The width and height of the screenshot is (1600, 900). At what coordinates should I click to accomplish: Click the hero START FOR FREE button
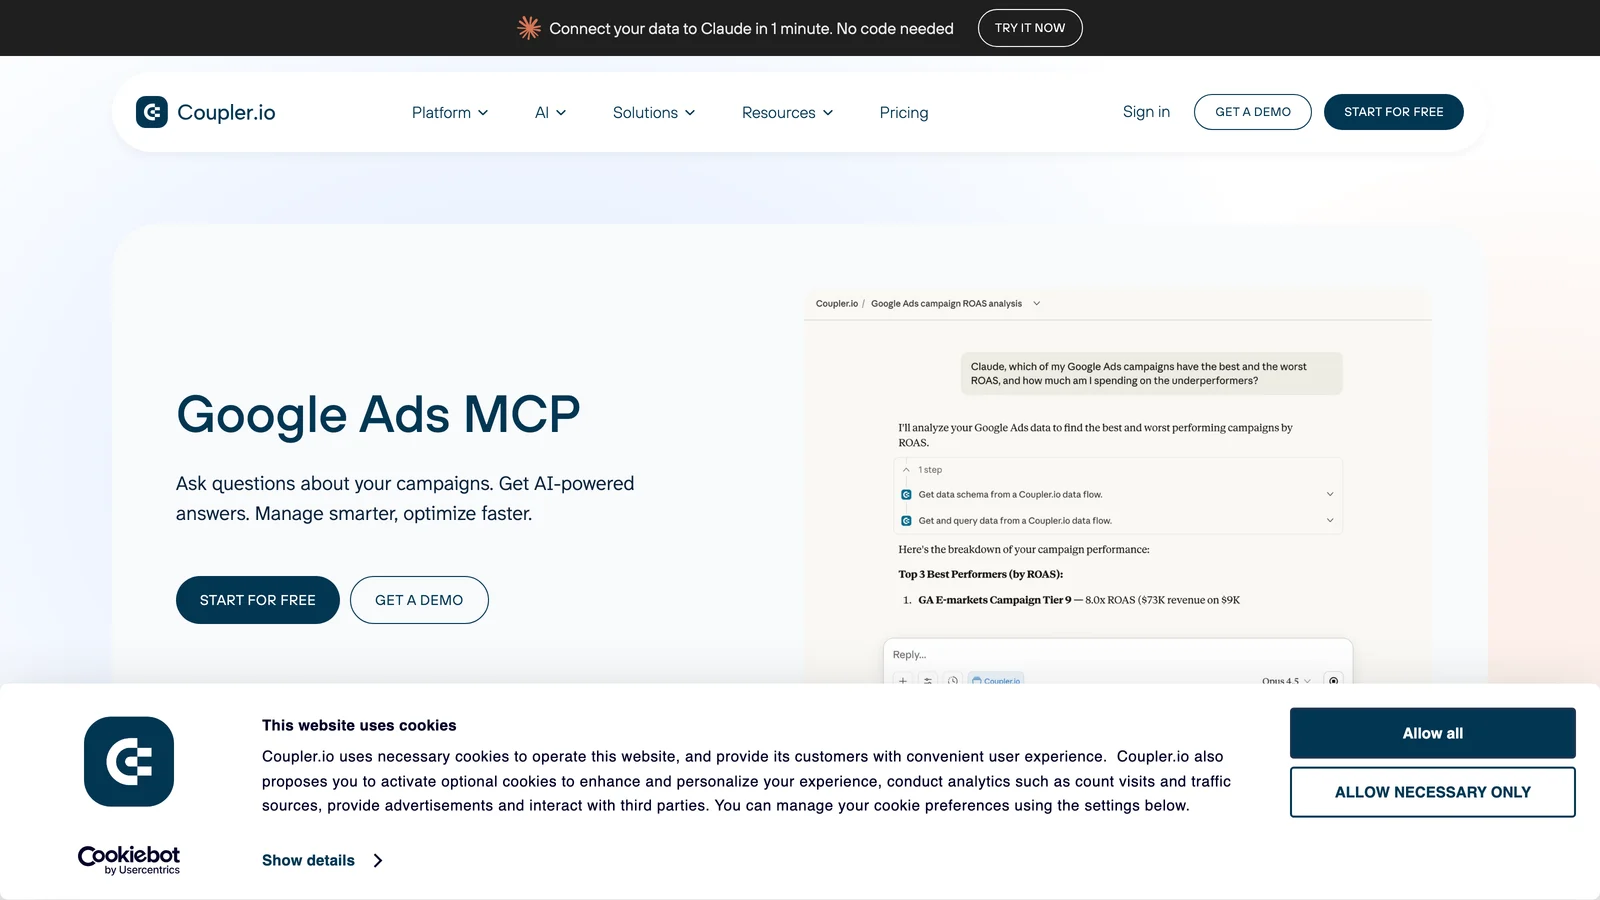pos(258,600)
